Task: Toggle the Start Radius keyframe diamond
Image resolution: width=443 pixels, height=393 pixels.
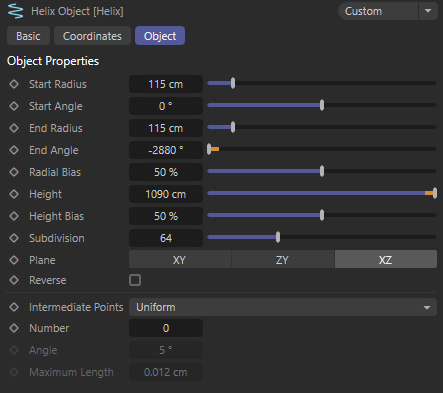Action: click(x=14, y=84)
